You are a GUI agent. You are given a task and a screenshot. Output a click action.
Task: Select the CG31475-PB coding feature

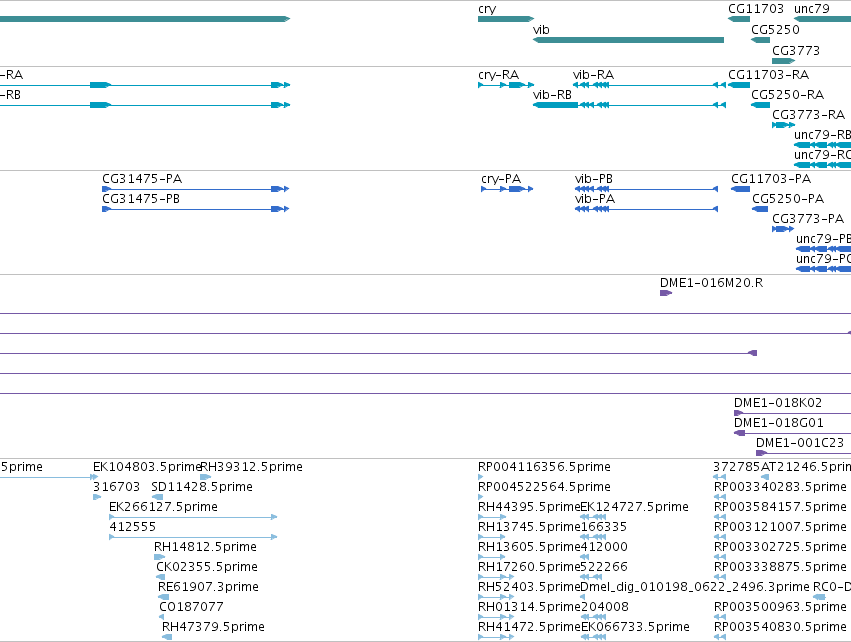point(195,209)
